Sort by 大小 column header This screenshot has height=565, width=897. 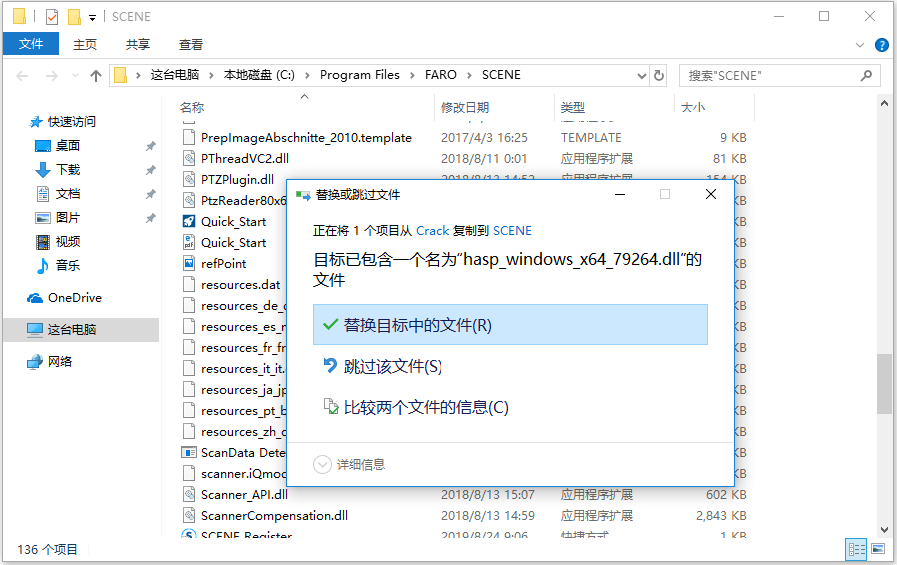[x=693, y=107]
